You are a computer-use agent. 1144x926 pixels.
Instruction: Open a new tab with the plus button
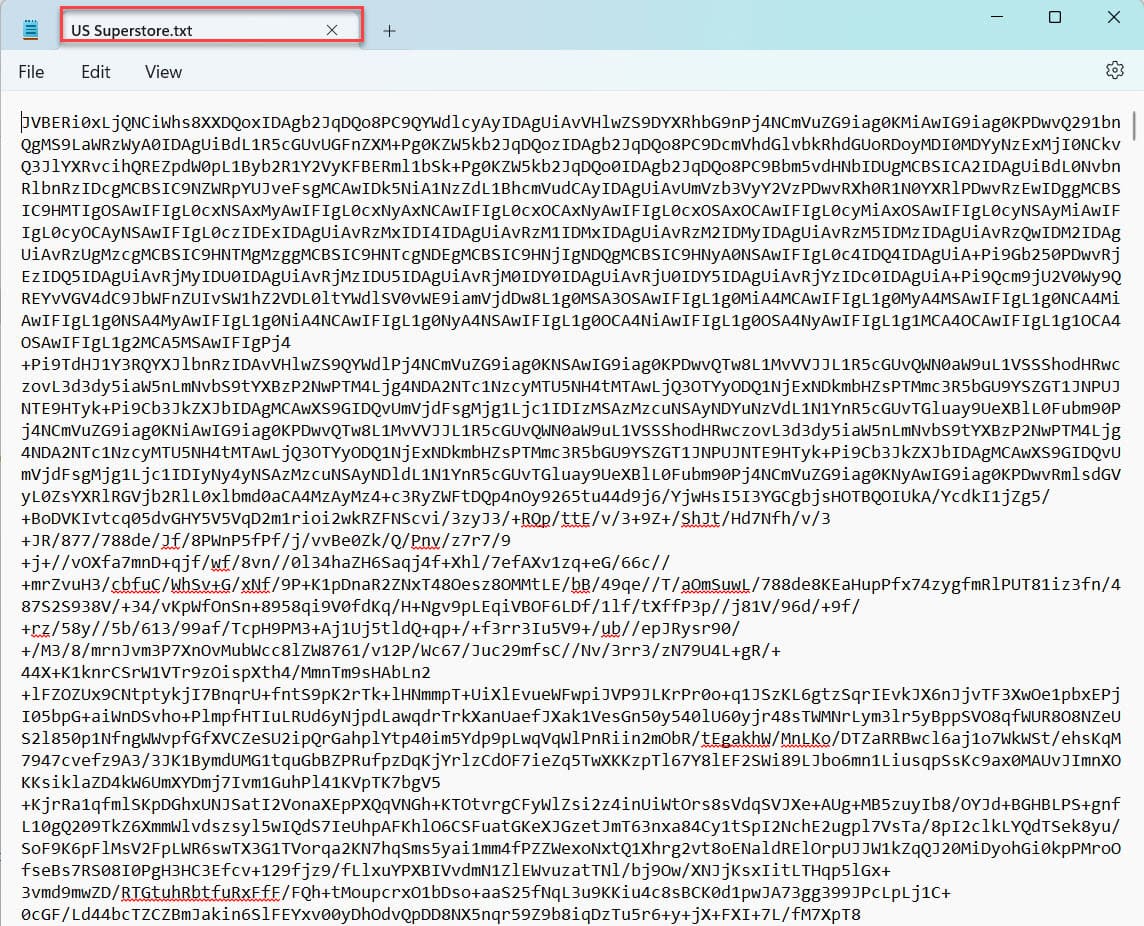pyautogui.click(x=389, y=31)
